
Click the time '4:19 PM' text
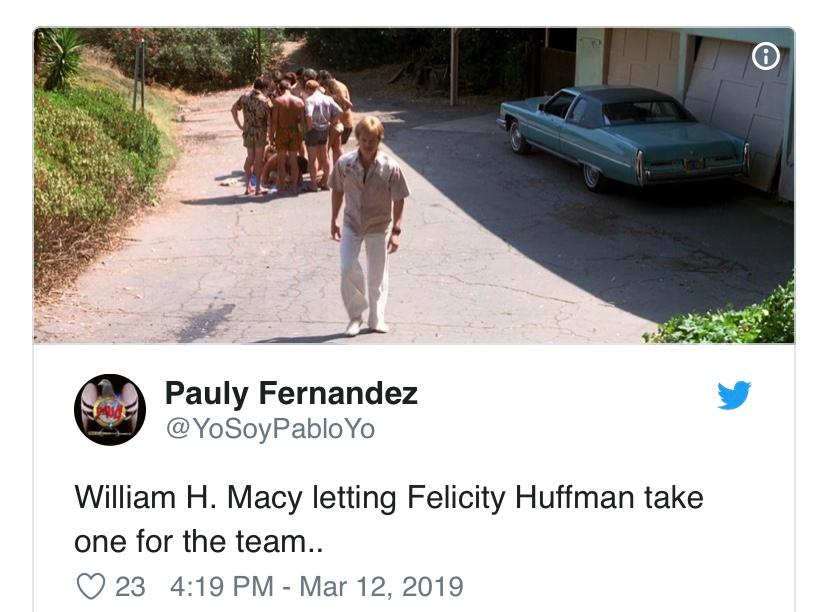pyautogui.click(x=222, y=587)
